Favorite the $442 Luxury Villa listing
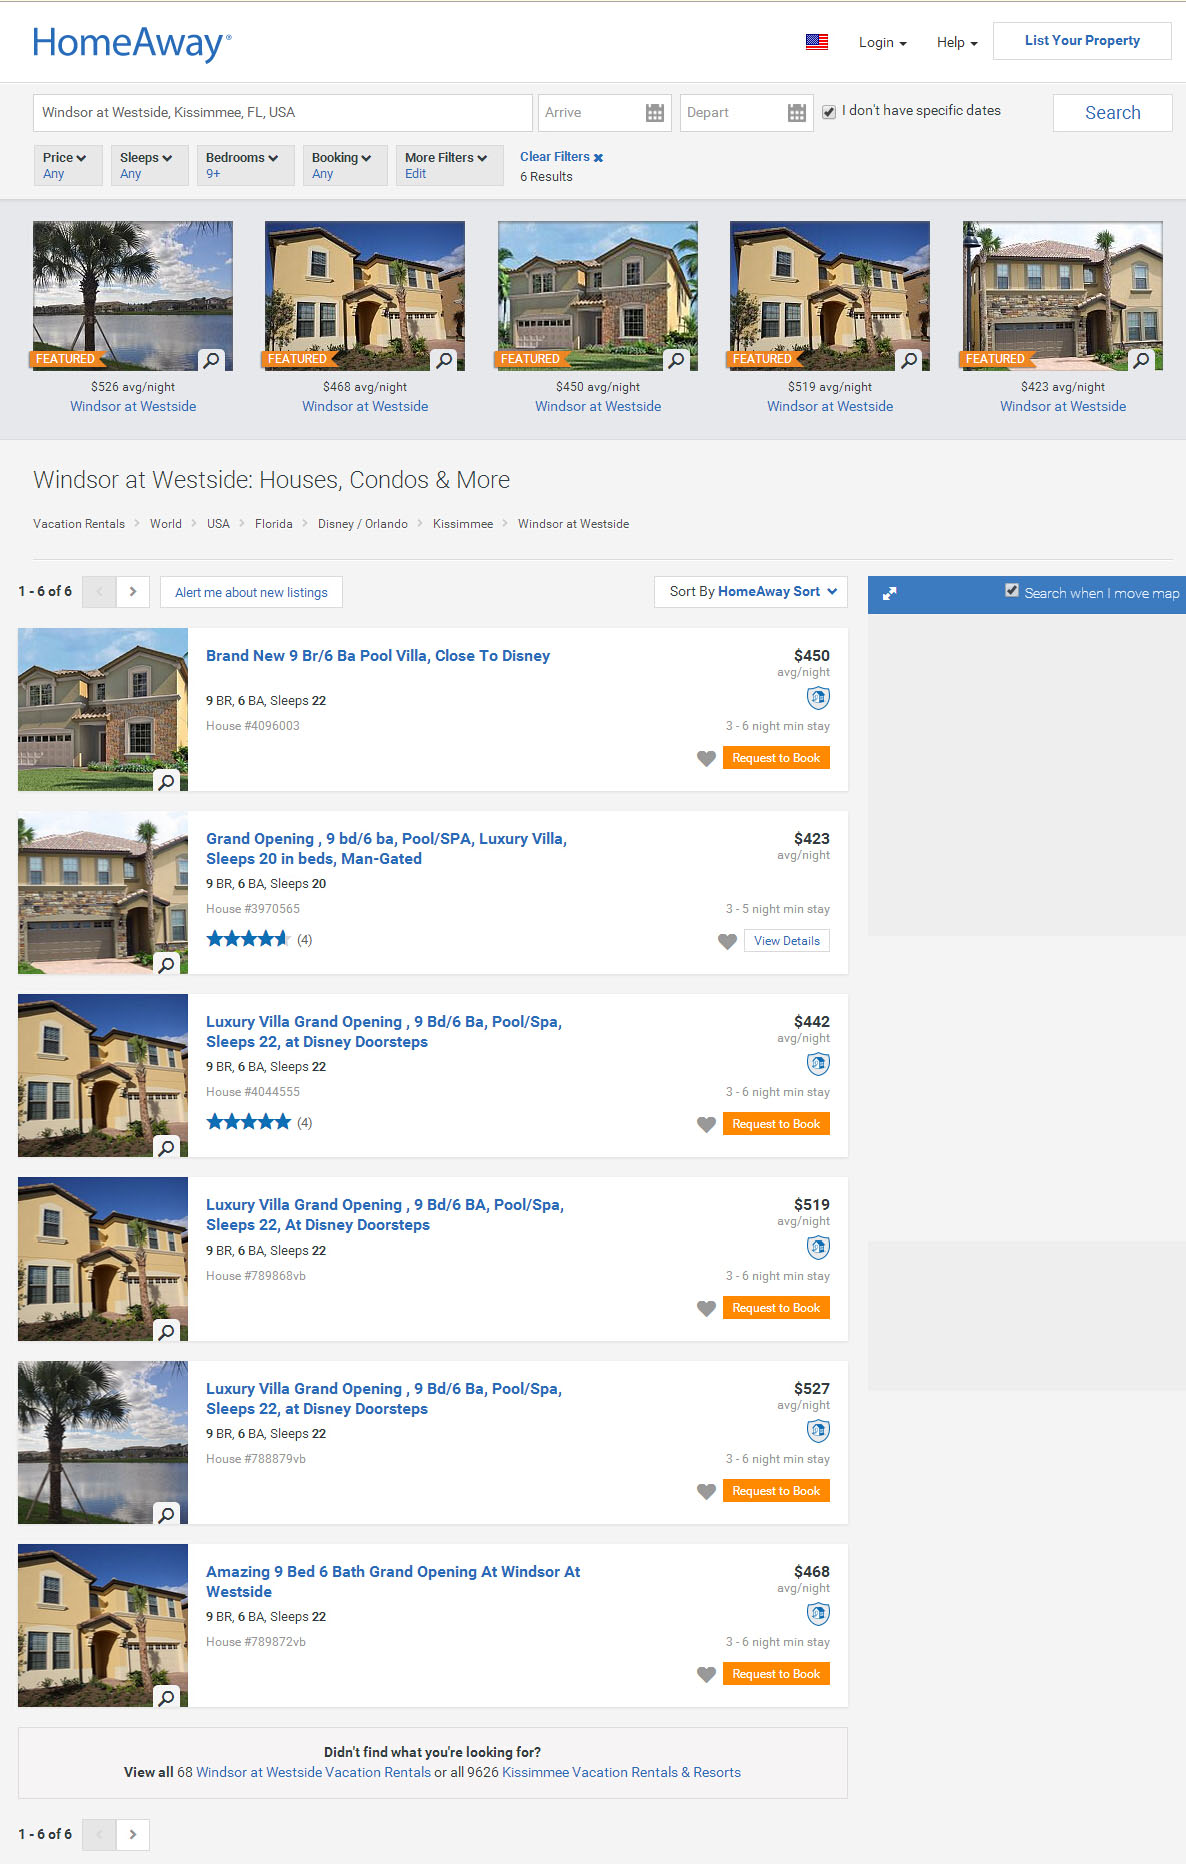This screenshot has height=1864, width=1186. 706,1125
